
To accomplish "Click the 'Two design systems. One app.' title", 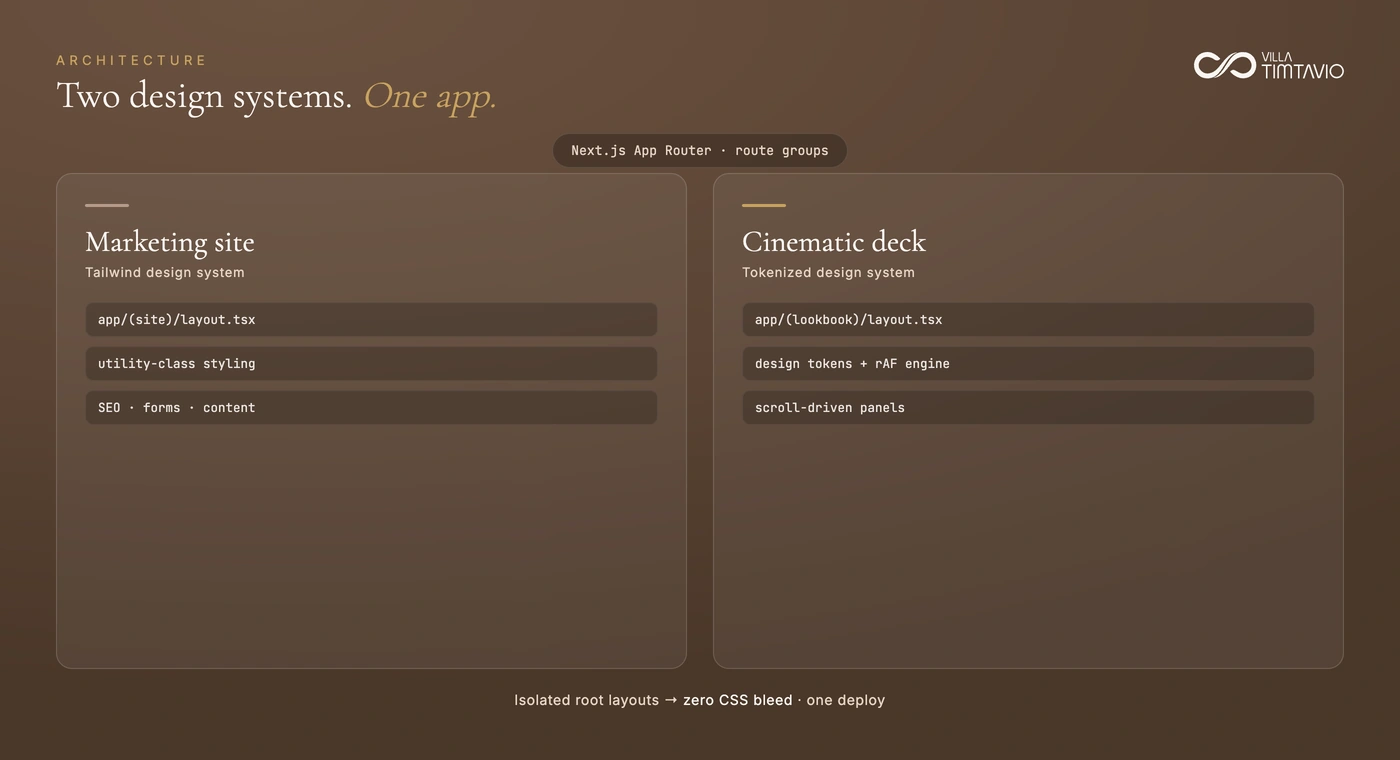I will pos(277,96).
